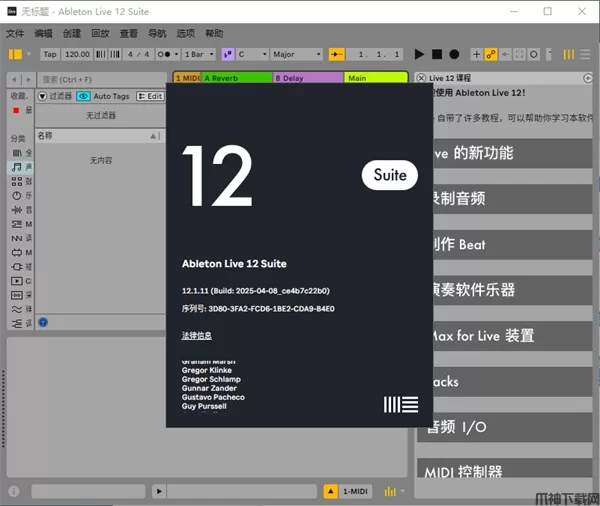Toggle the Auto Tags eye button

(x=82, y=96)
